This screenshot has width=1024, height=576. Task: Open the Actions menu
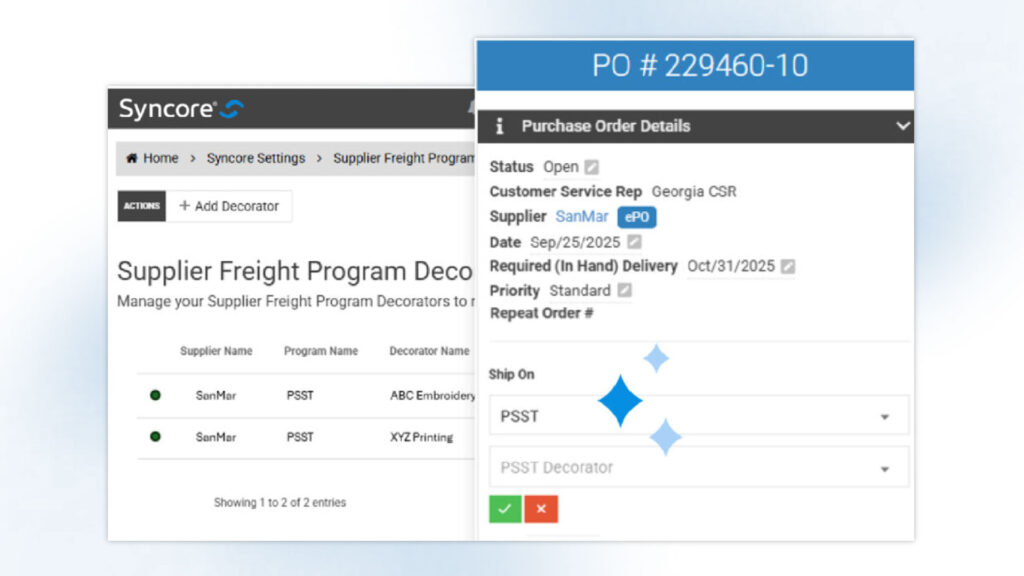(x=141, y=206)
